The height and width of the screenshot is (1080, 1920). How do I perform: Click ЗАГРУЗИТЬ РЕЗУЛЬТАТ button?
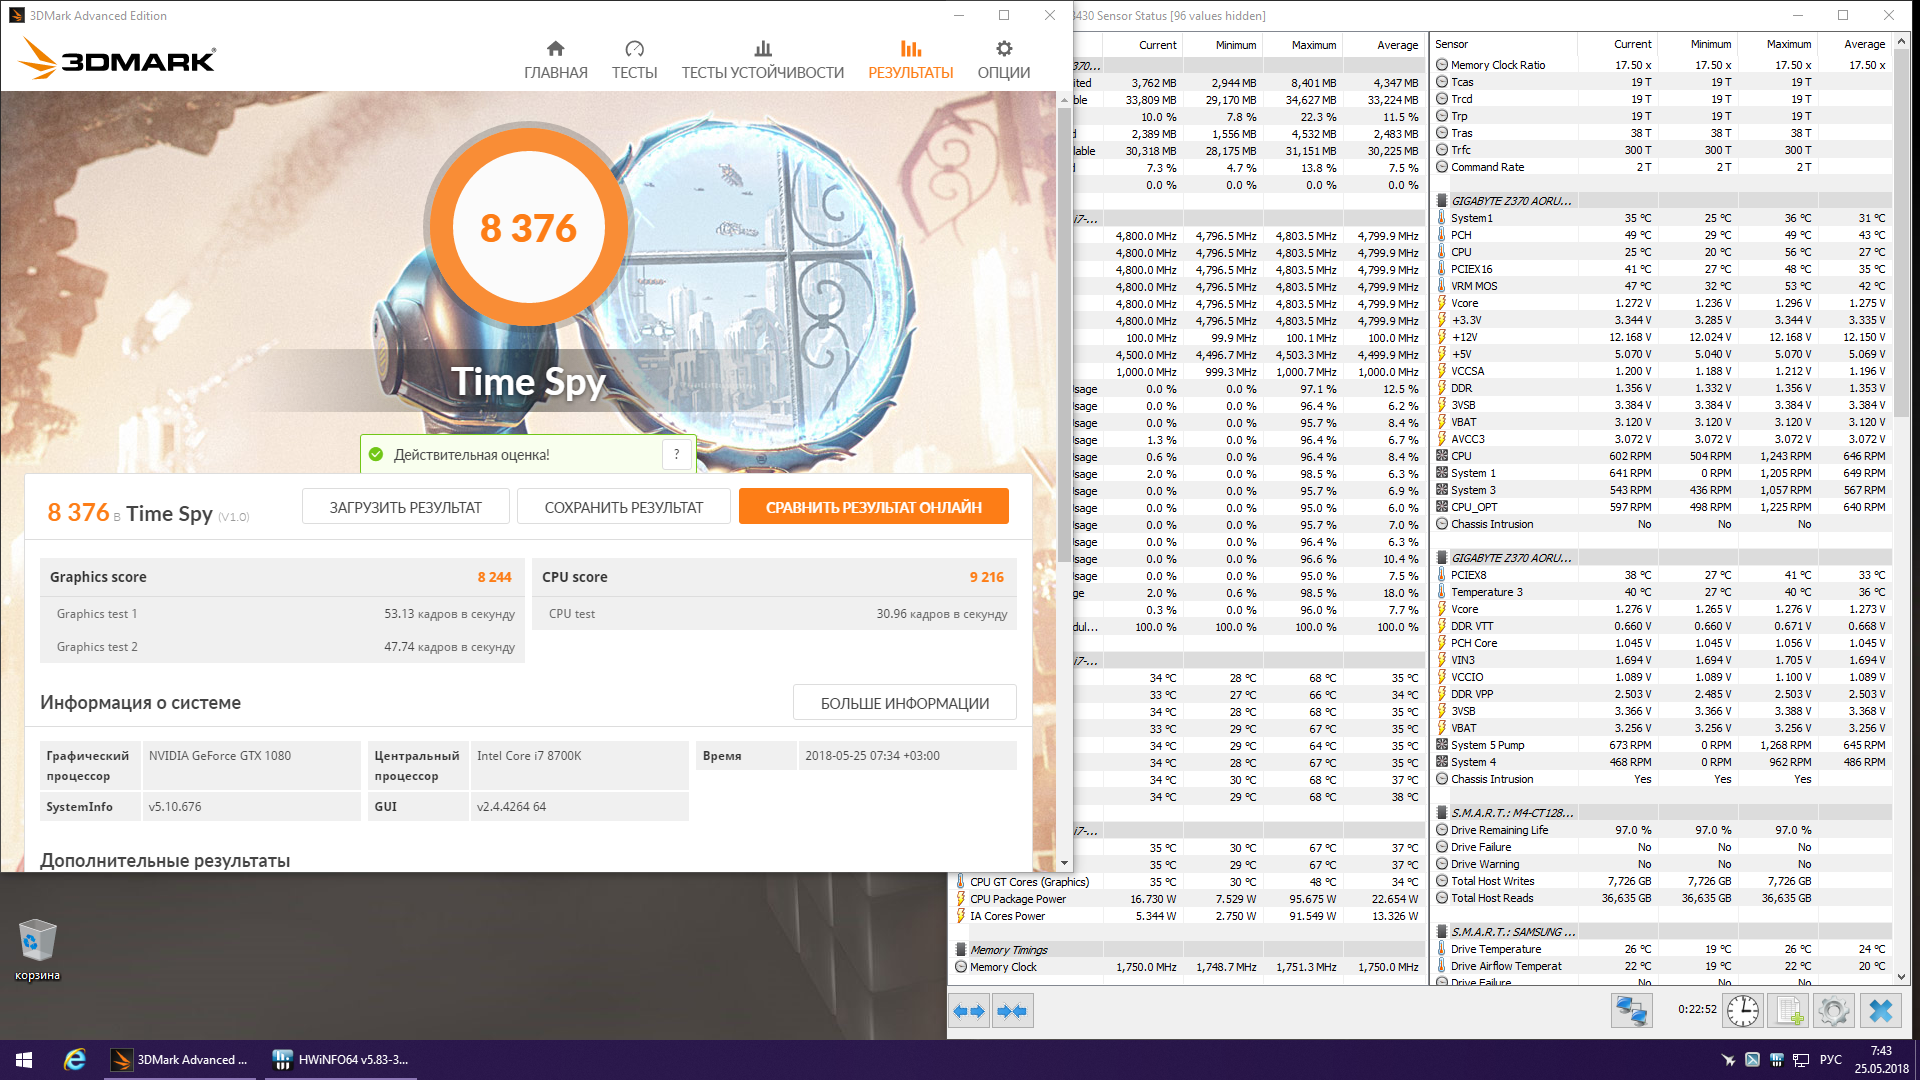coord(405,507)
